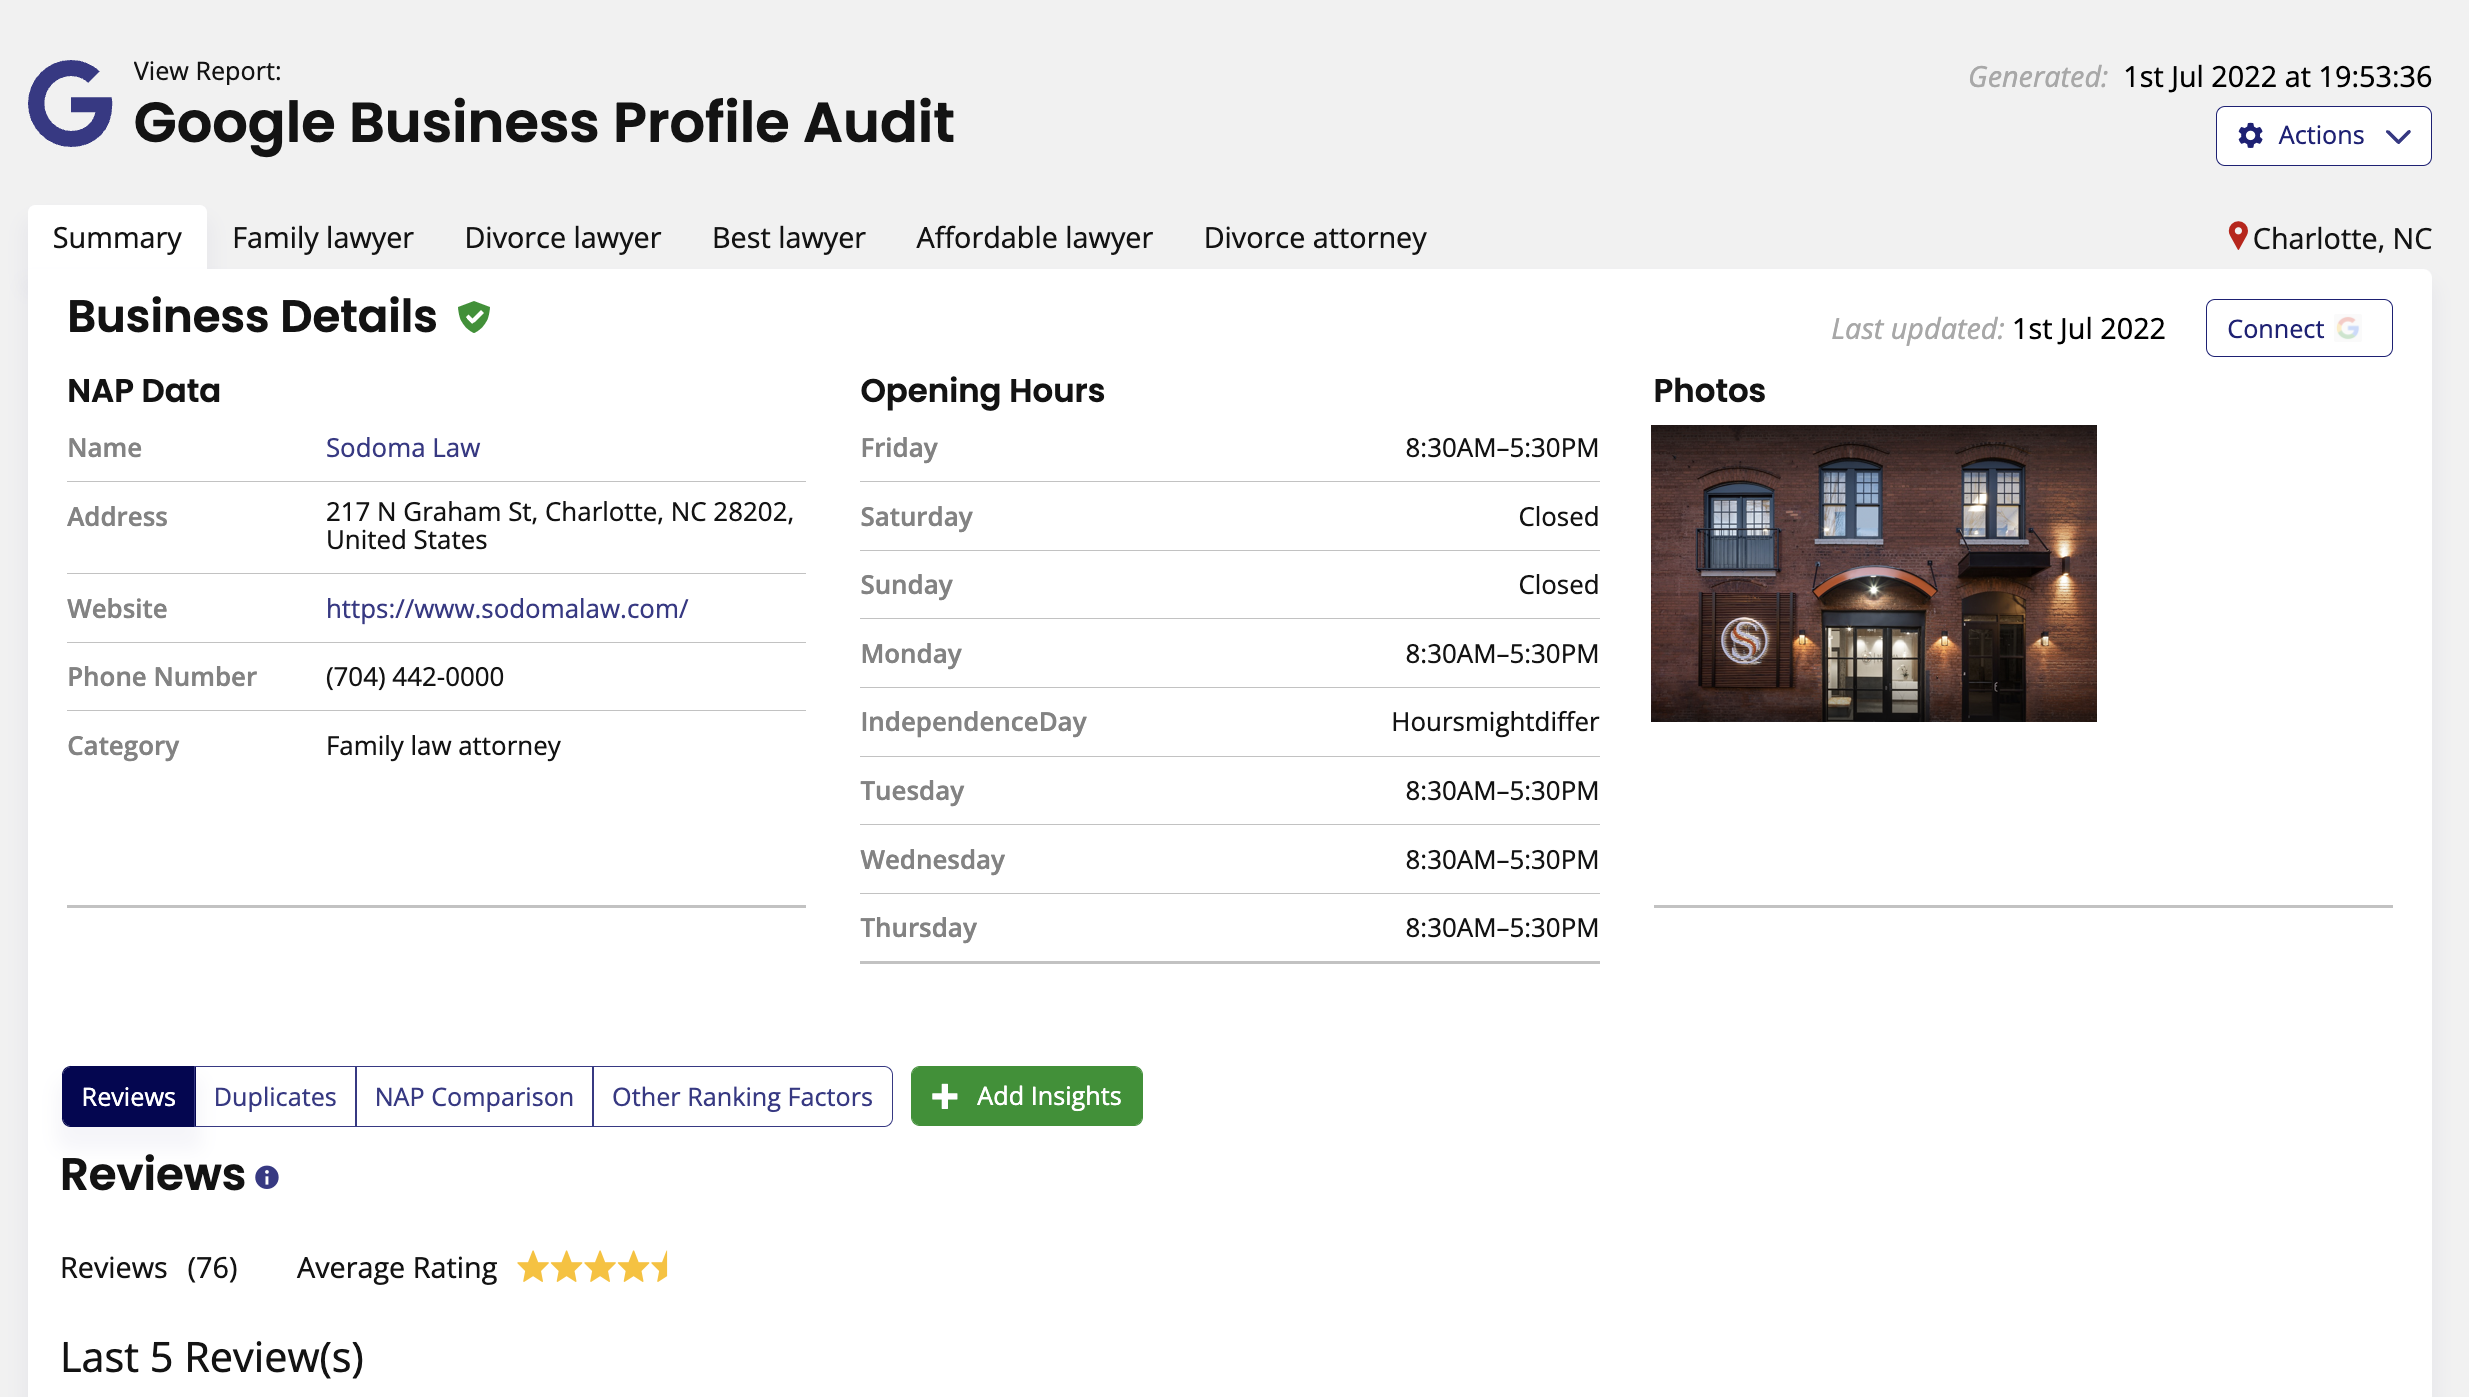2469x1397 pixels.
Task: Click the Opening Hours heading
Action: (x=982, y=391)
